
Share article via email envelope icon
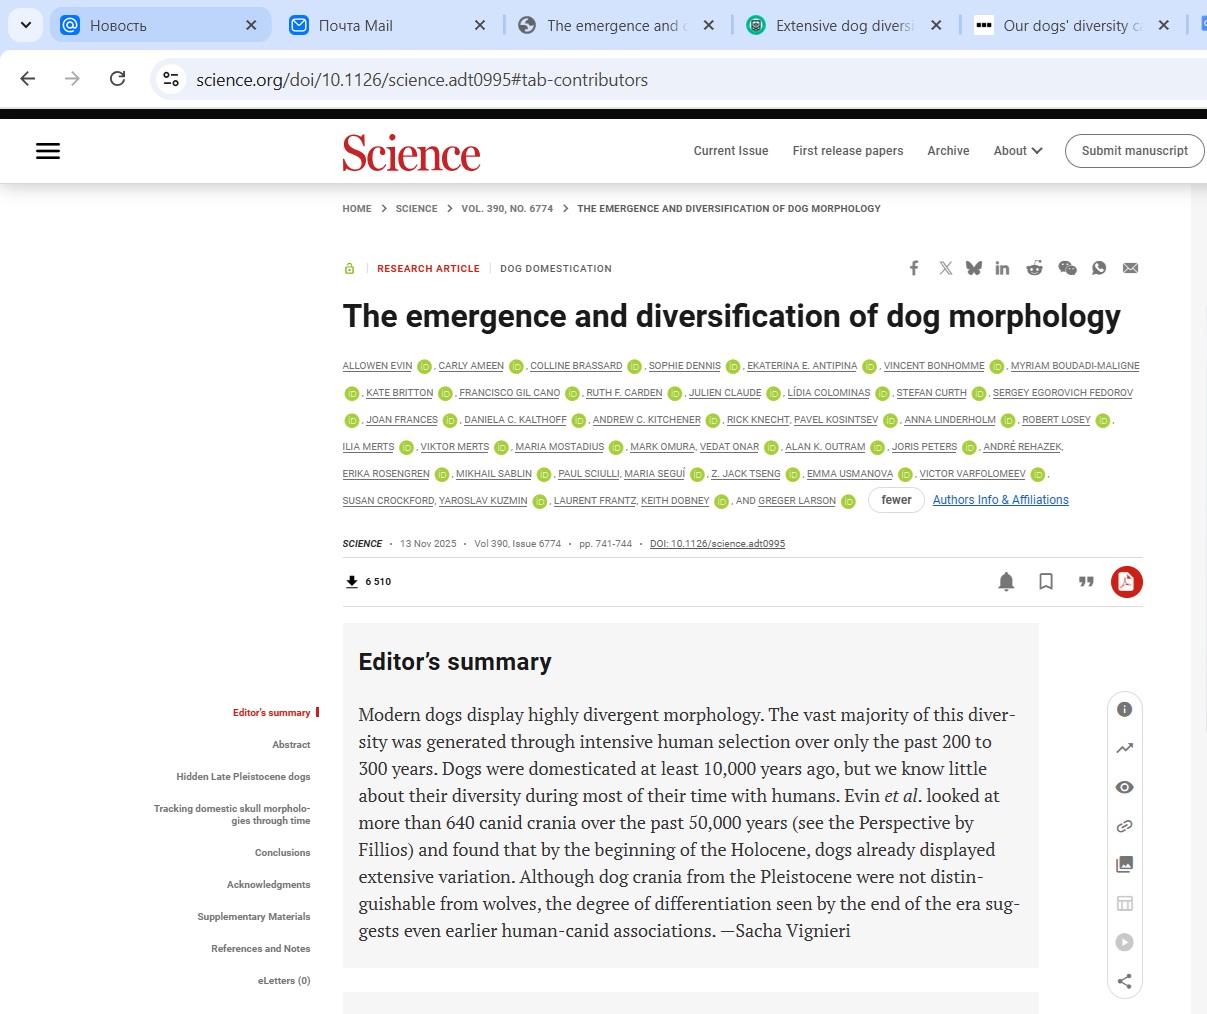coord(1130,268)
